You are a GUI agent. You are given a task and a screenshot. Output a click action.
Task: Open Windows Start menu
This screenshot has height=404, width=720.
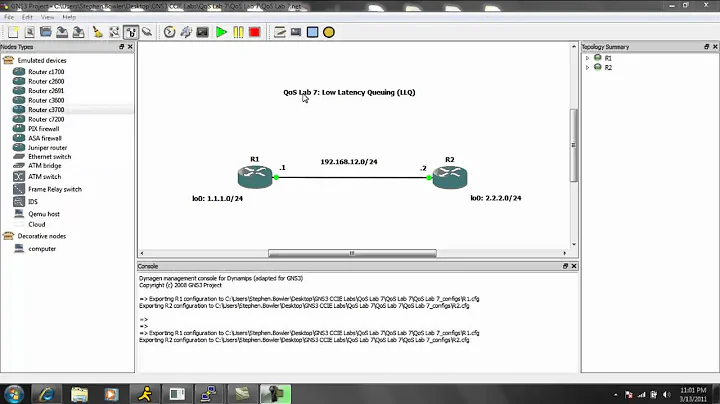coord(14,394)
